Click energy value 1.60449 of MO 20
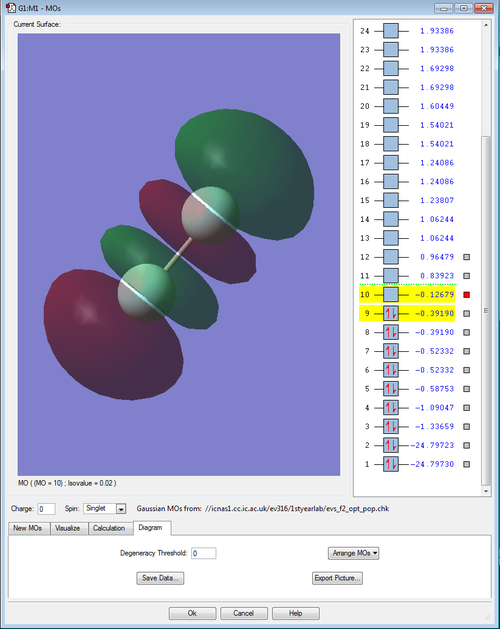 (x=437, y=106)
